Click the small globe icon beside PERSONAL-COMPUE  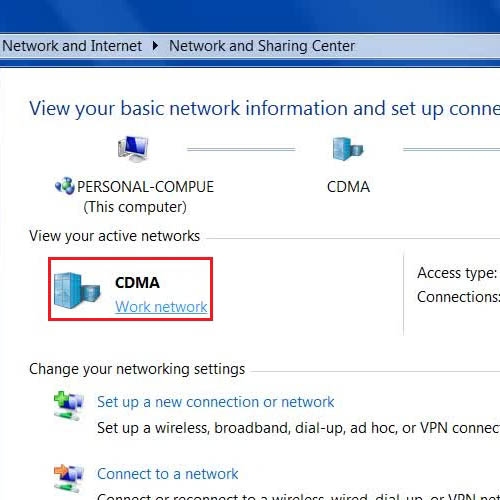(x=65, y=186)
